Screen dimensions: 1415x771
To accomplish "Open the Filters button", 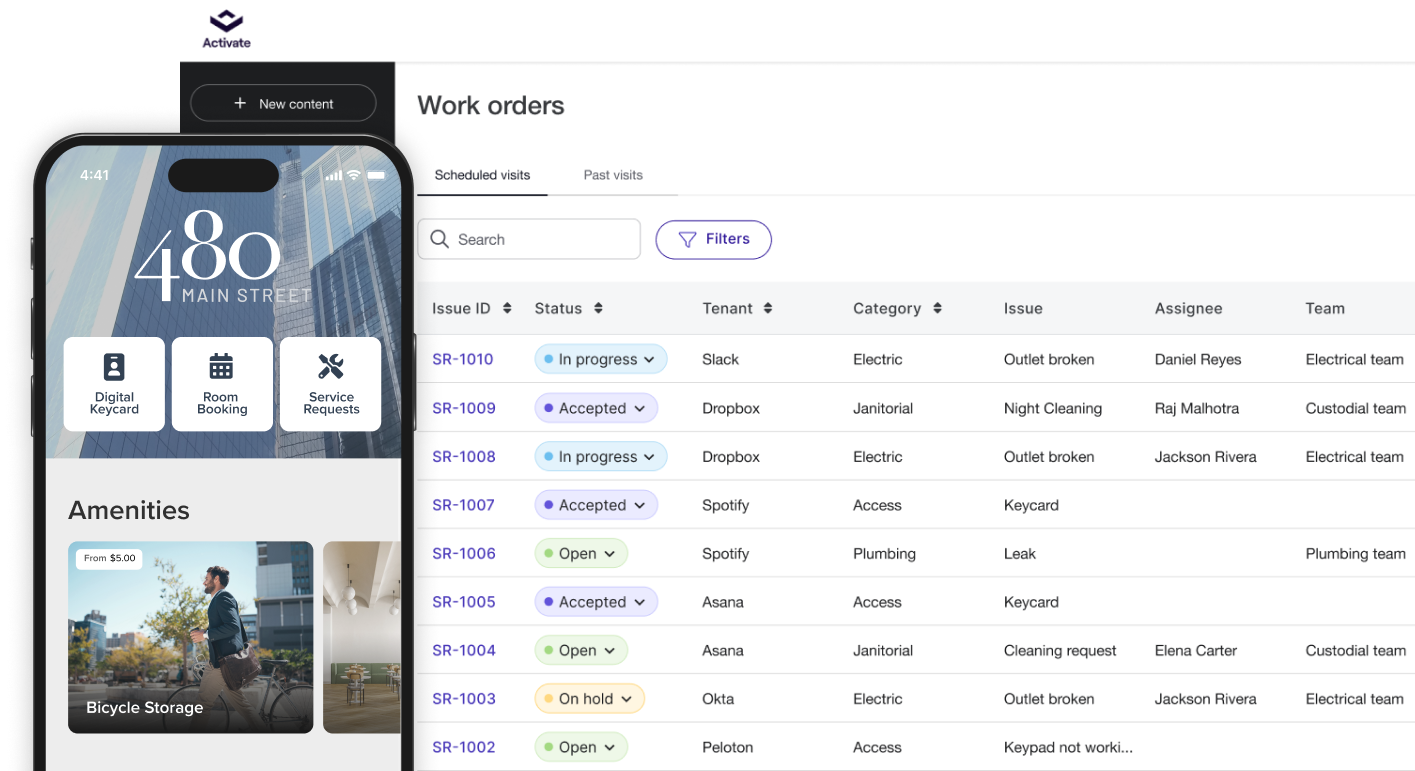I will (x=713, y=239).
